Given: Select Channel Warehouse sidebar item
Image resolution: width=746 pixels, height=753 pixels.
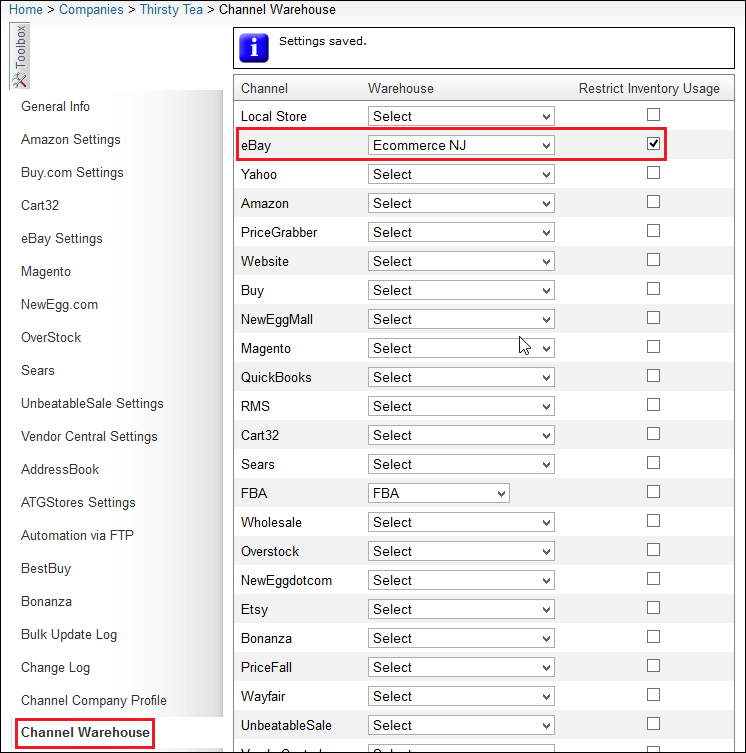Looking at the screenshot, I should [x=85, y=732].
